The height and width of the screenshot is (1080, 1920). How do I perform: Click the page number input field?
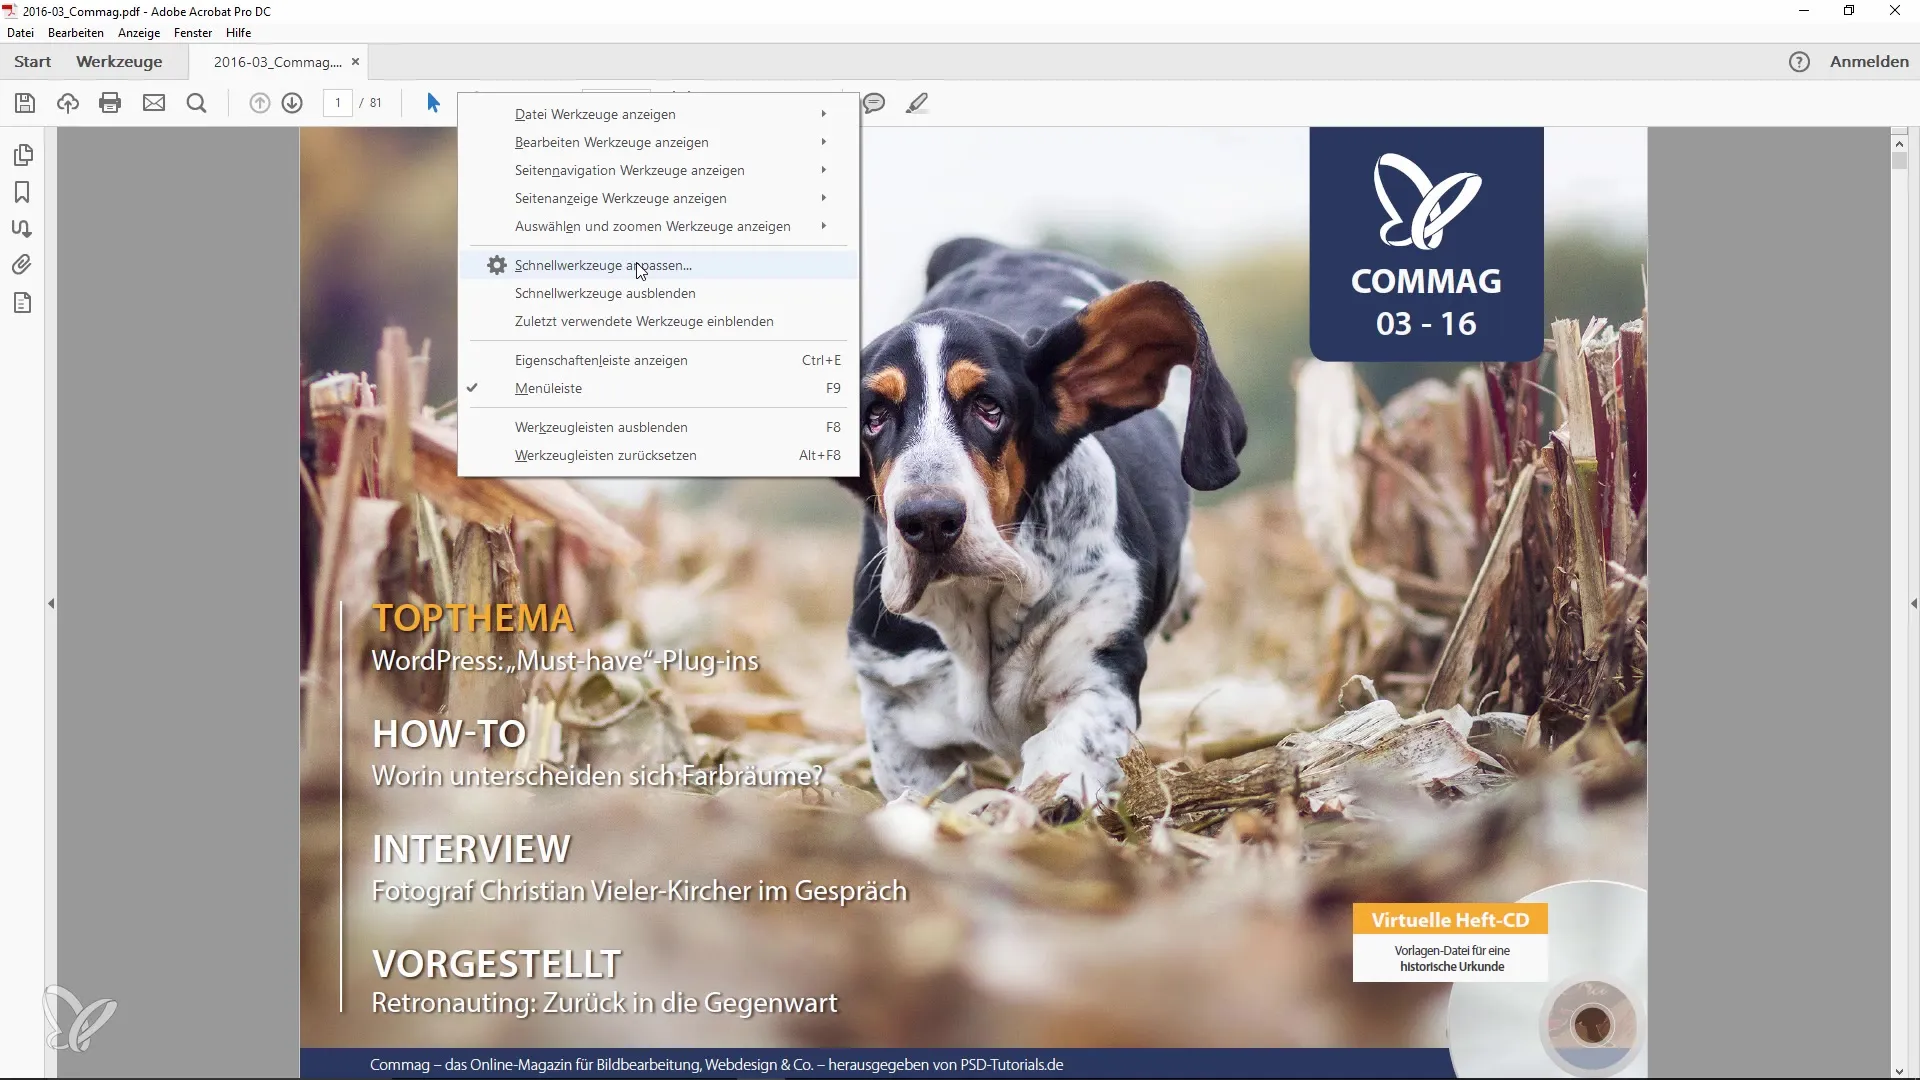tap(338, 103)
